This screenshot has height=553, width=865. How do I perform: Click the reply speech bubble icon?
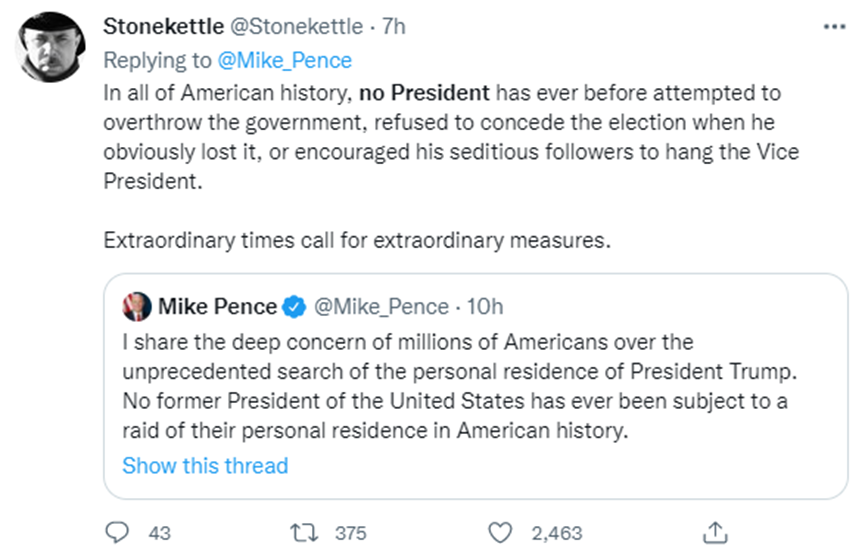(117, 532)
